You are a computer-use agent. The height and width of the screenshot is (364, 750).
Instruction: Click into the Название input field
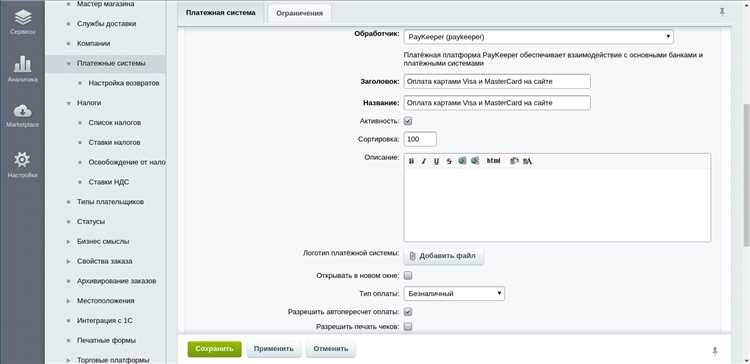click(497, 103)
